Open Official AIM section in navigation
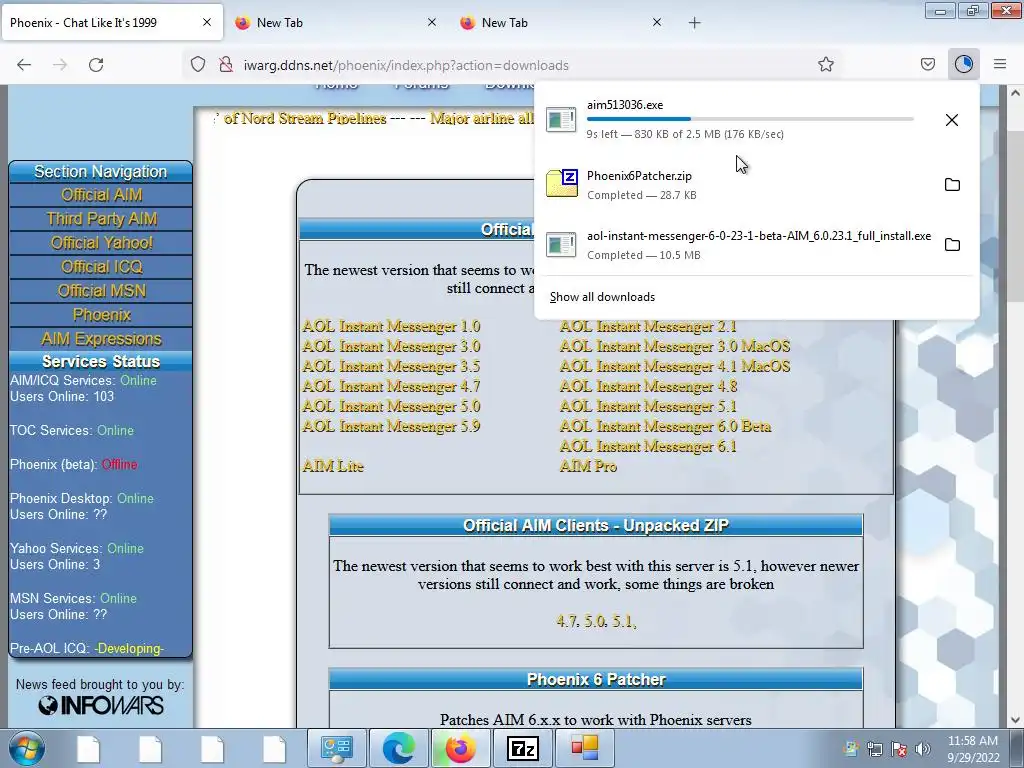This screenshot has width=1024, height=768. (x=101, y=195)
